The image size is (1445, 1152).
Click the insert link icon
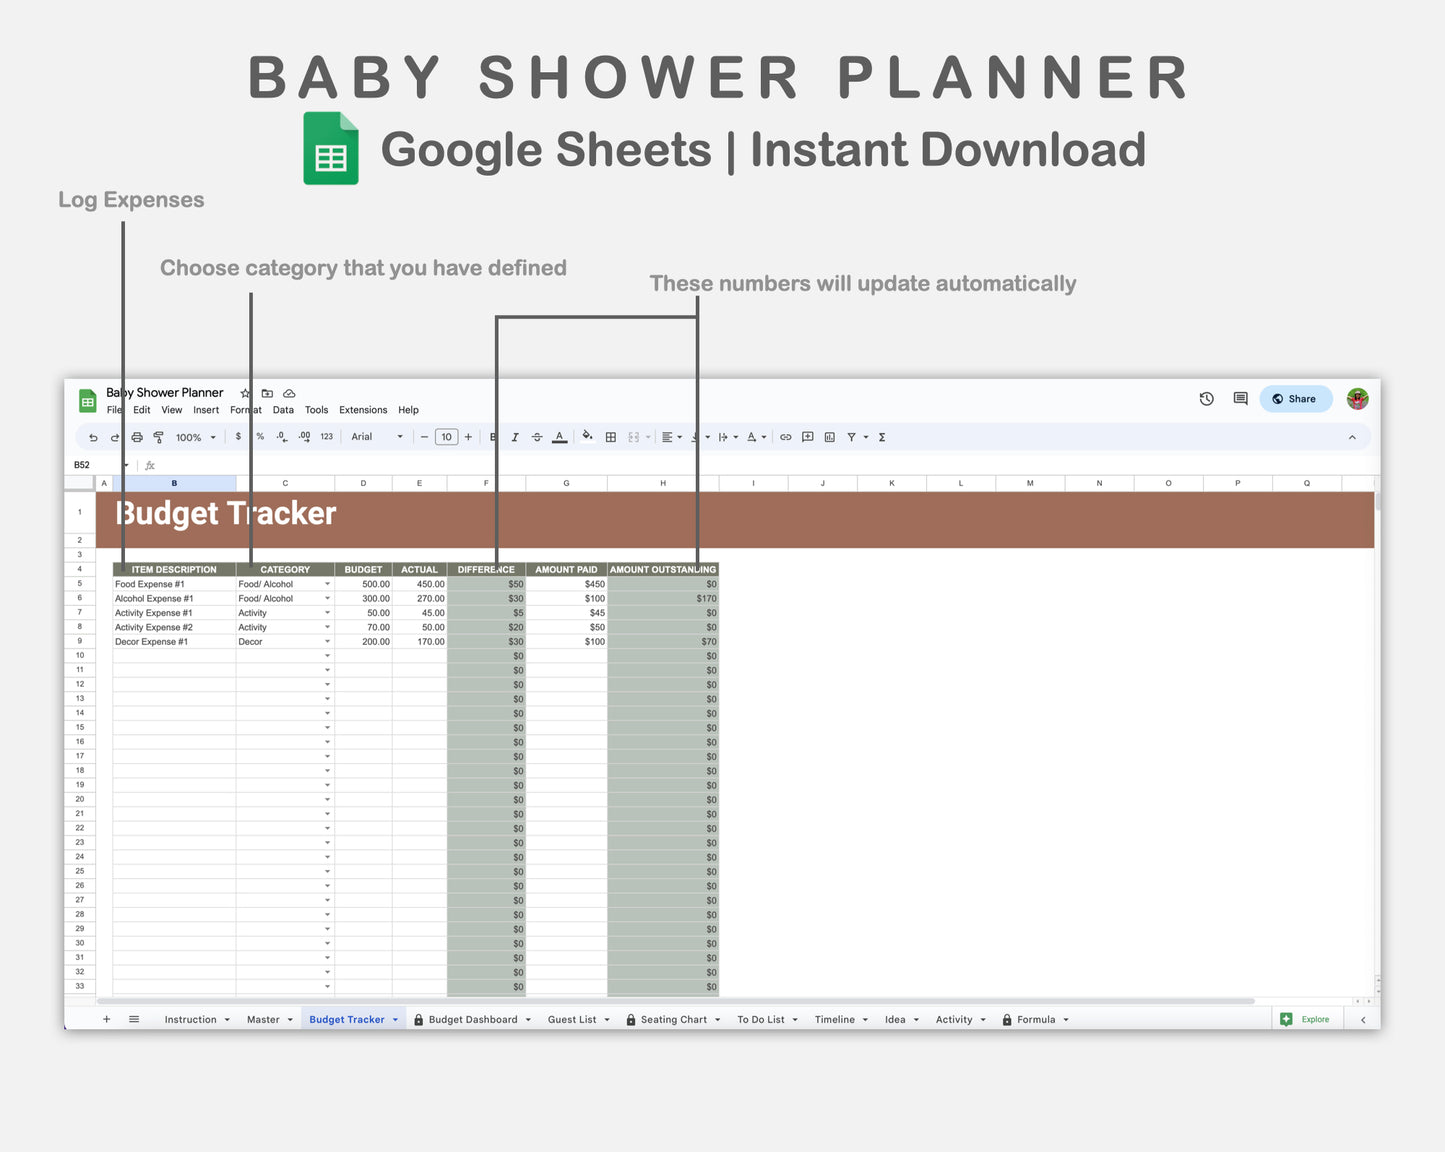coord(786,437)
